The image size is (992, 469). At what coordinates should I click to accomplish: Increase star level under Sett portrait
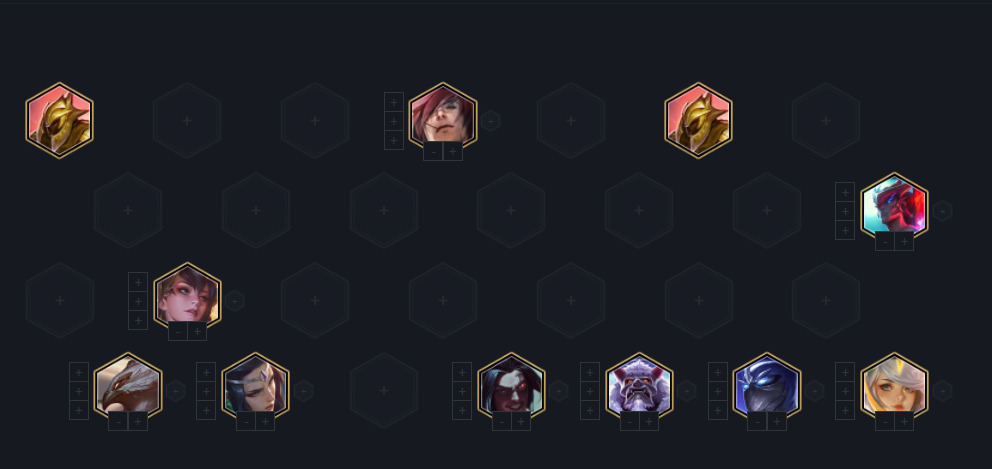pyautogui.click(x=452, y=152)
